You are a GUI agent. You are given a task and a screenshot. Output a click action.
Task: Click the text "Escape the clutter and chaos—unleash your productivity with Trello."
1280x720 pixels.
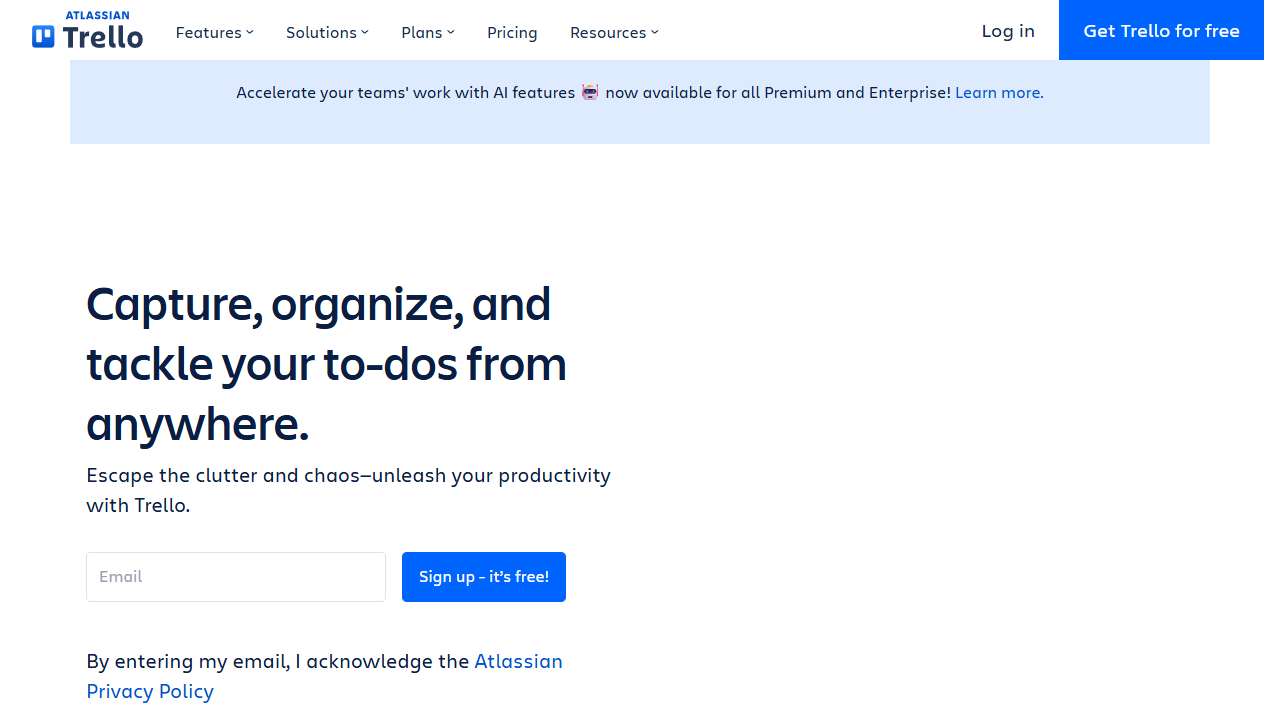tap(348, 490)
